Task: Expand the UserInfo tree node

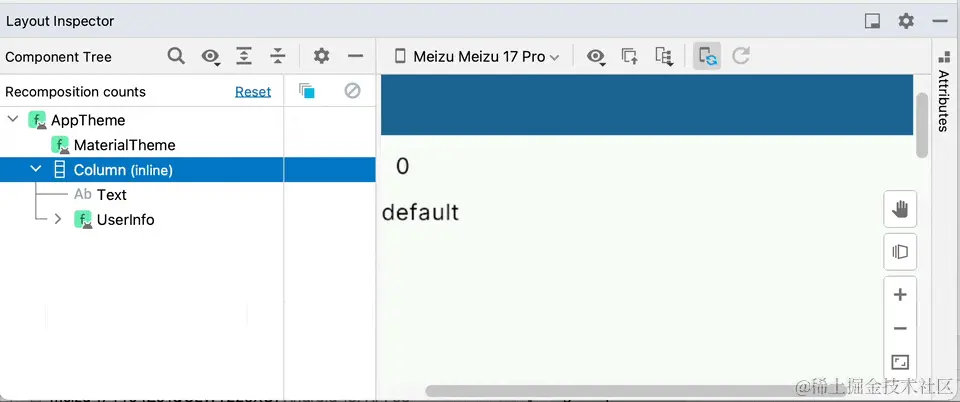Action: tap(58, 219)
